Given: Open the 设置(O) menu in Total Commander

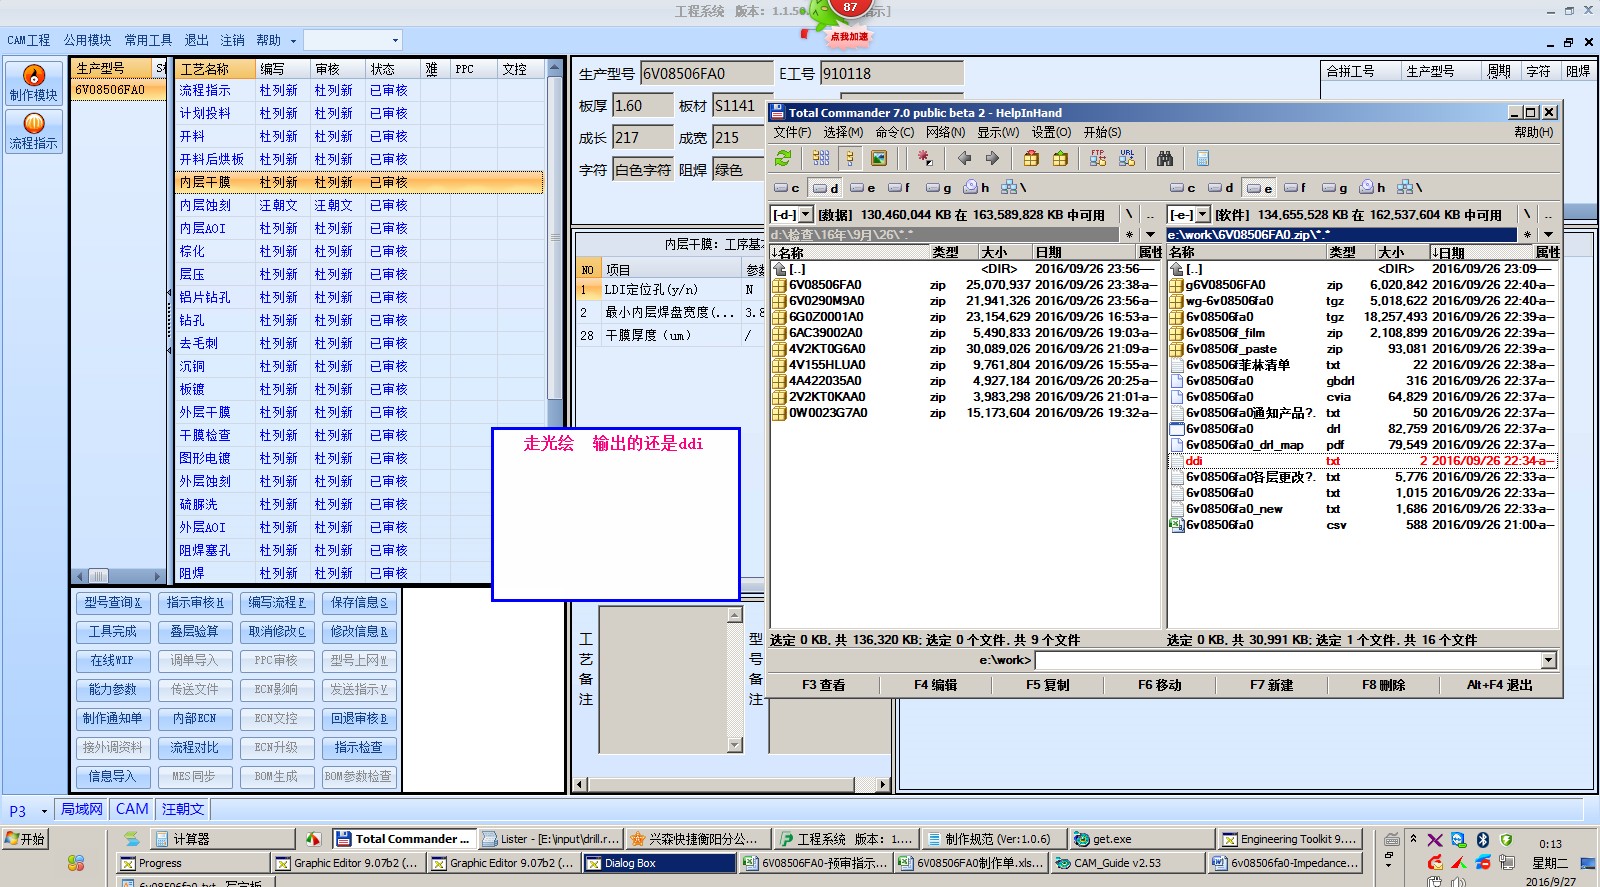Looking at the screenshot, I should tap(1051, 132).
